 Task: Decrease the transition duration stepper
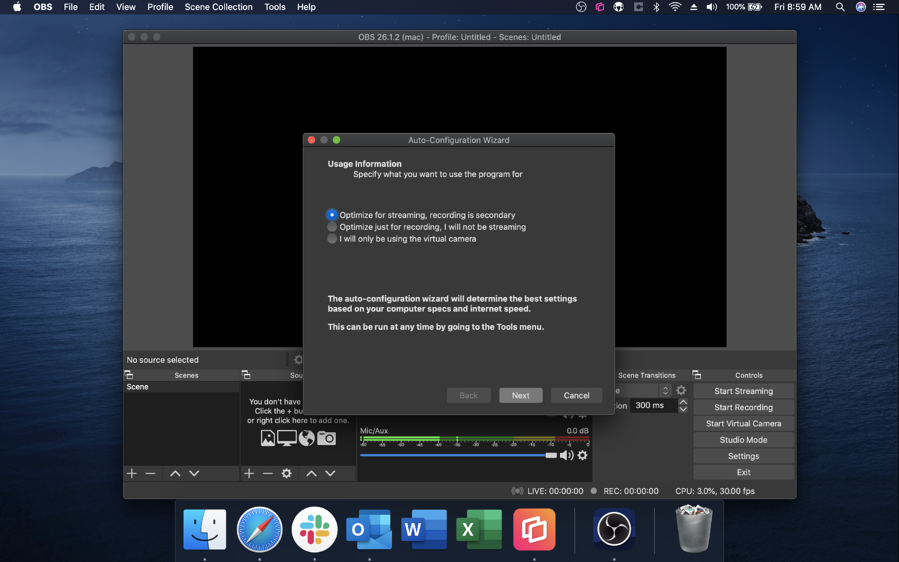click(x=683, y=409)
